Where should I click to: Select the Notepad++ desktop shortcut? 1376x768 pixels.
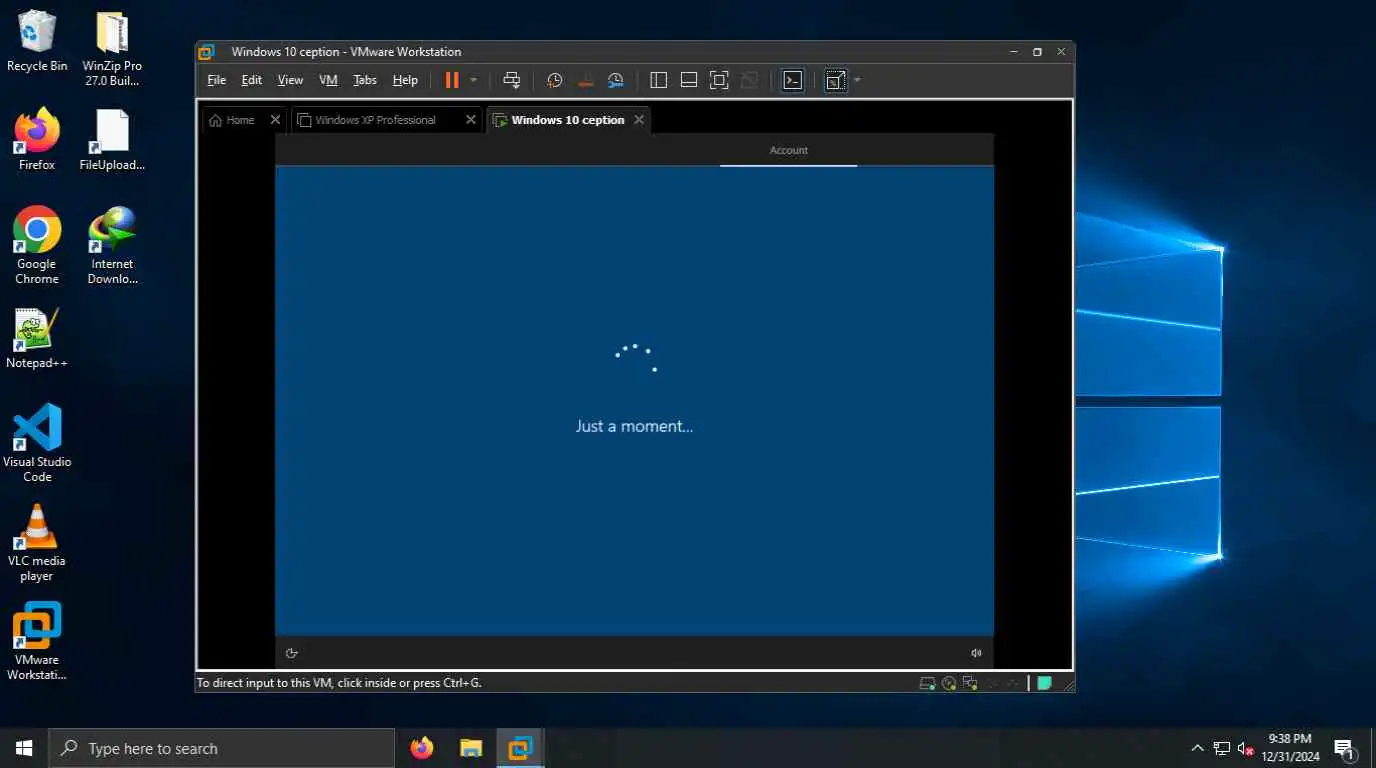tap(37, 338)
